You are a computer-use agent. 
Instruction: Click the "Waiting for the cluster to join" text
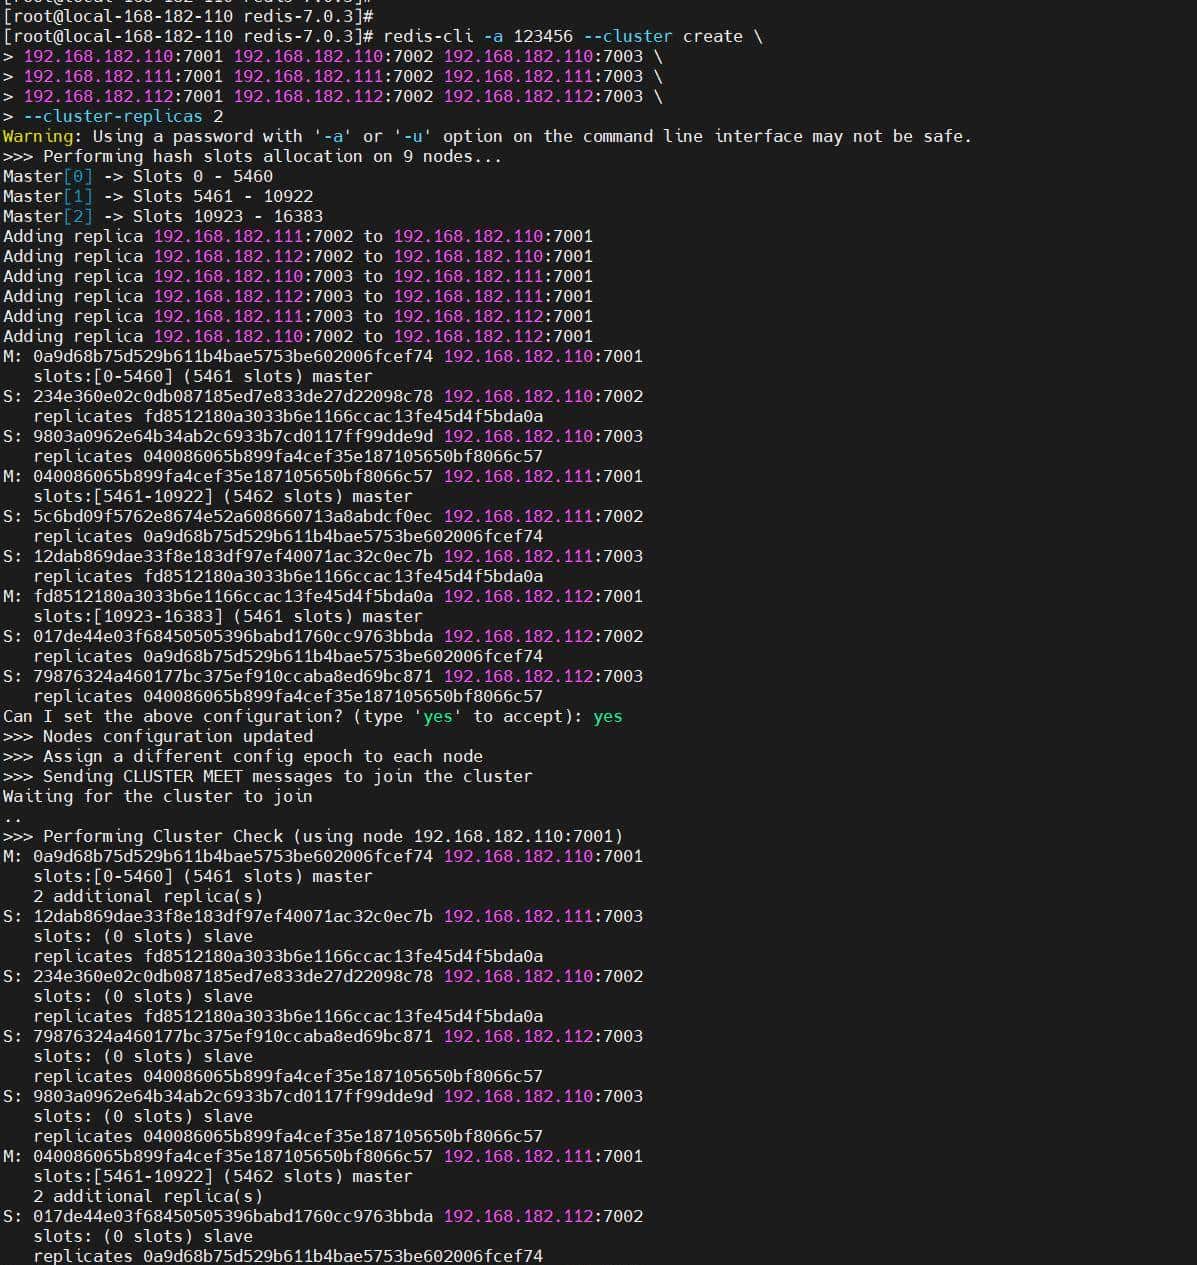point(157,797)
